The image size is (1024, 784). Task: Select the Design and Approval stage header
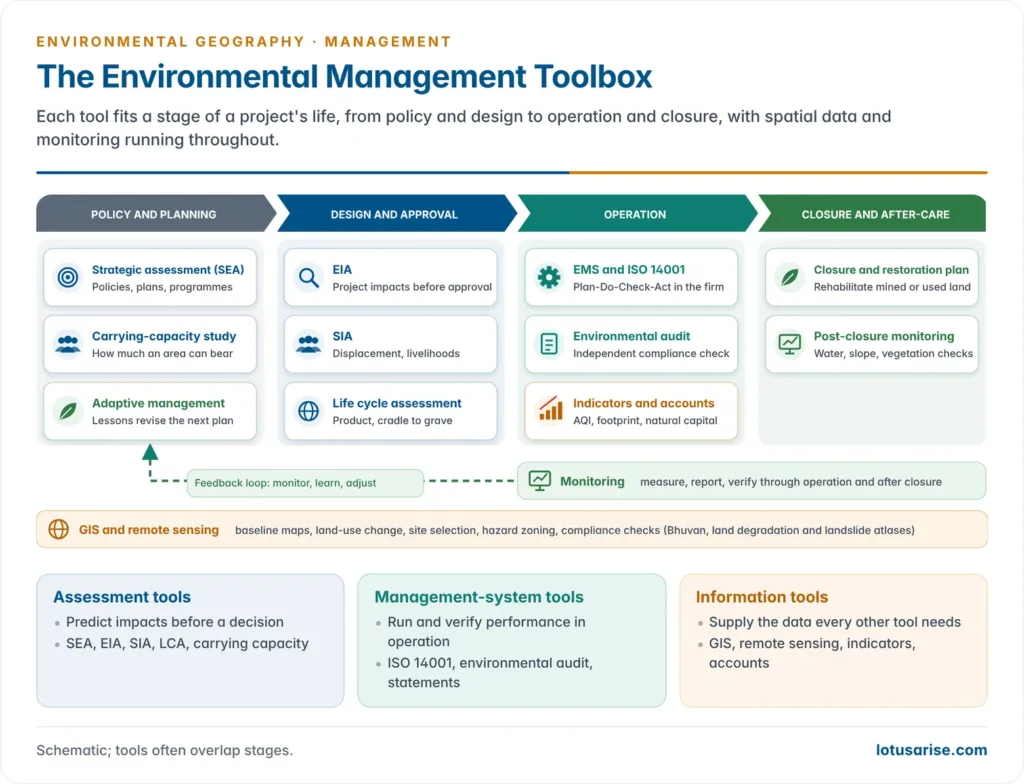pyautogui.click(x=397, y=214)
